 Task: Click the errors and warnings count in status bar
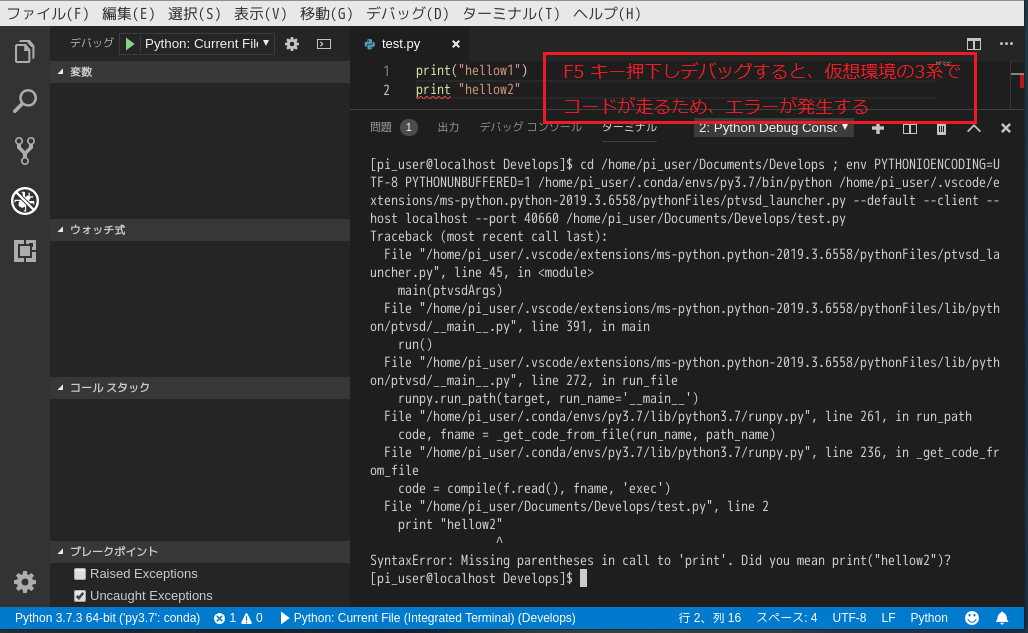238,618
